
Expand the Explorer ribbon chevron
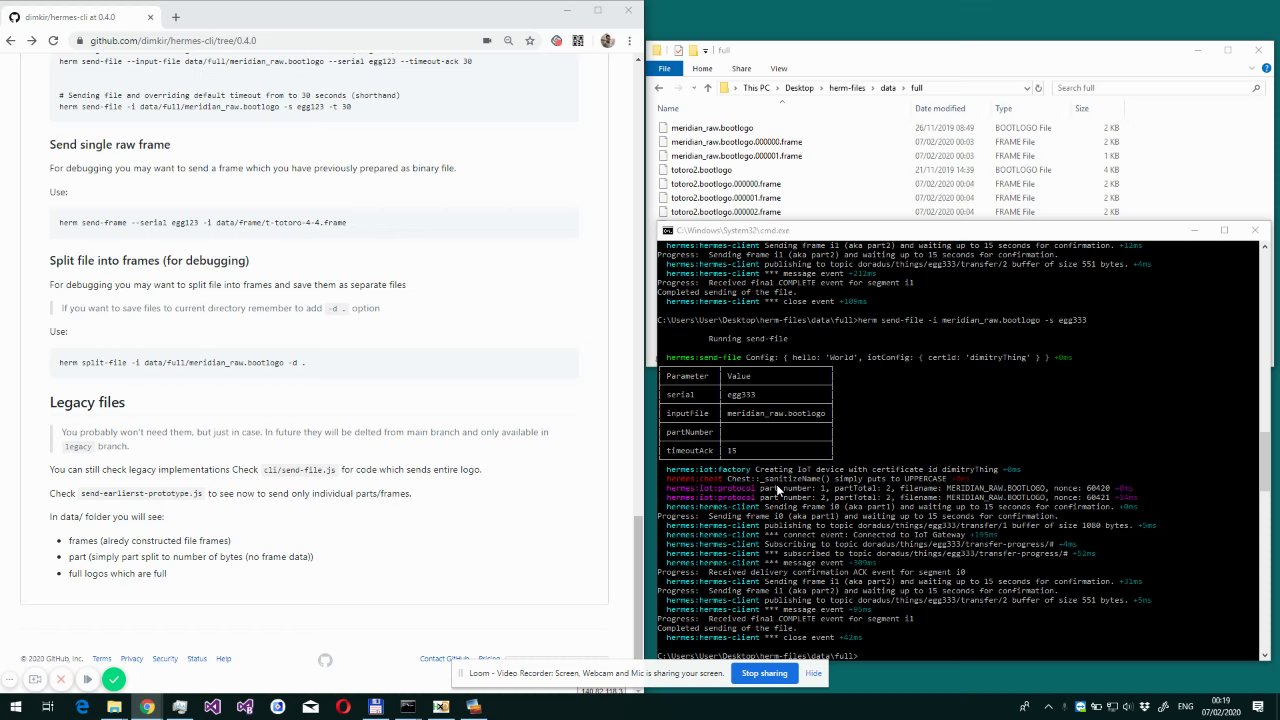pos(1253,68)
